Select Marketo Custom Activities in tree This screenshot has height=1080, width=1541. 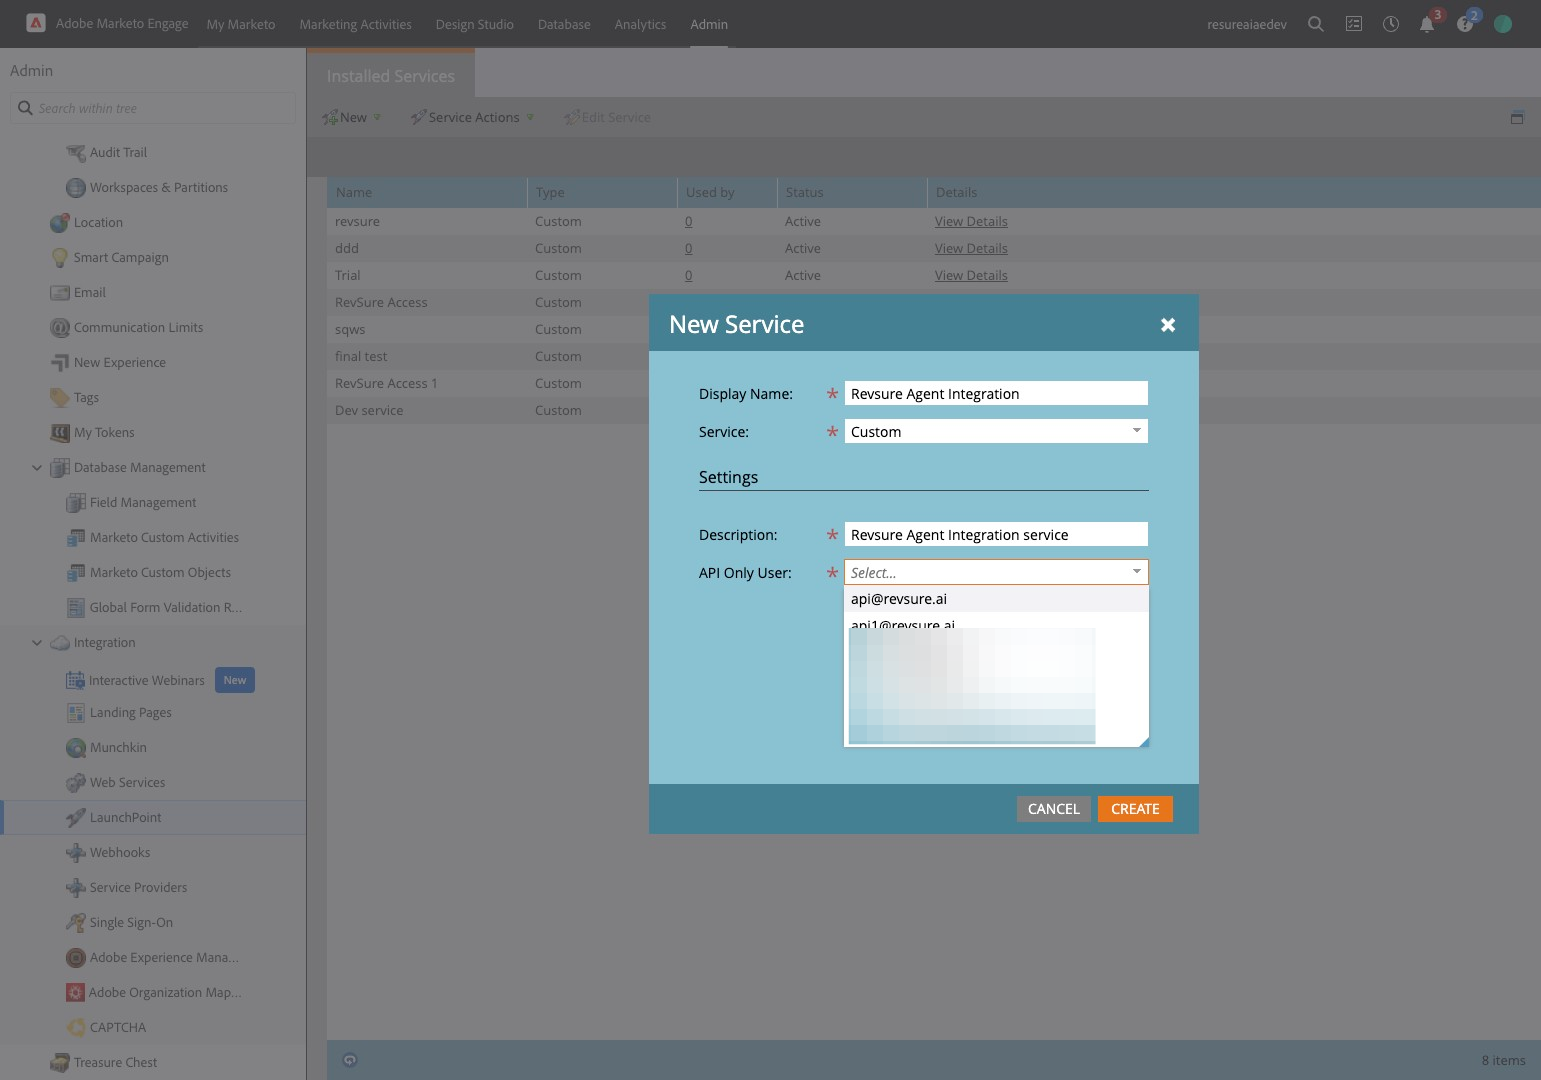[164, 538]
